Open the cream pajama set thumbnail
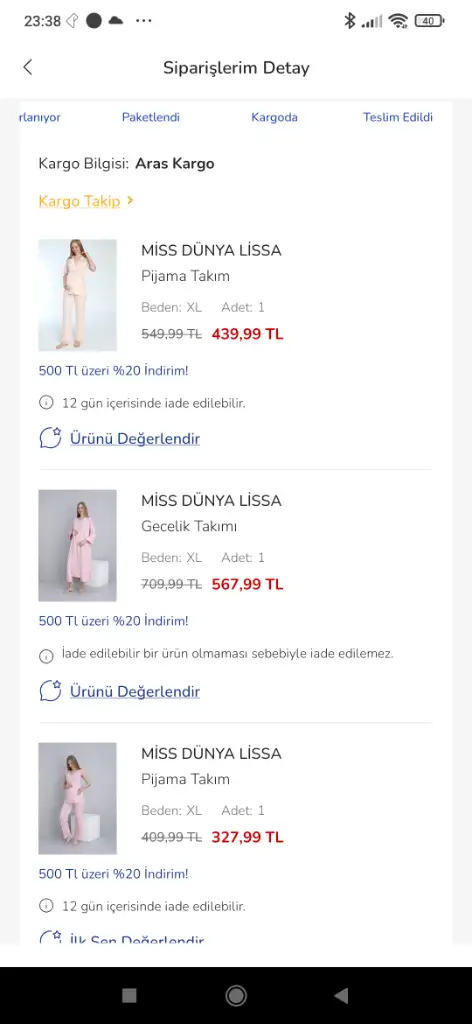Image resolution: width=472 pixels, height=1024 pixels. [x=78, y=295]
